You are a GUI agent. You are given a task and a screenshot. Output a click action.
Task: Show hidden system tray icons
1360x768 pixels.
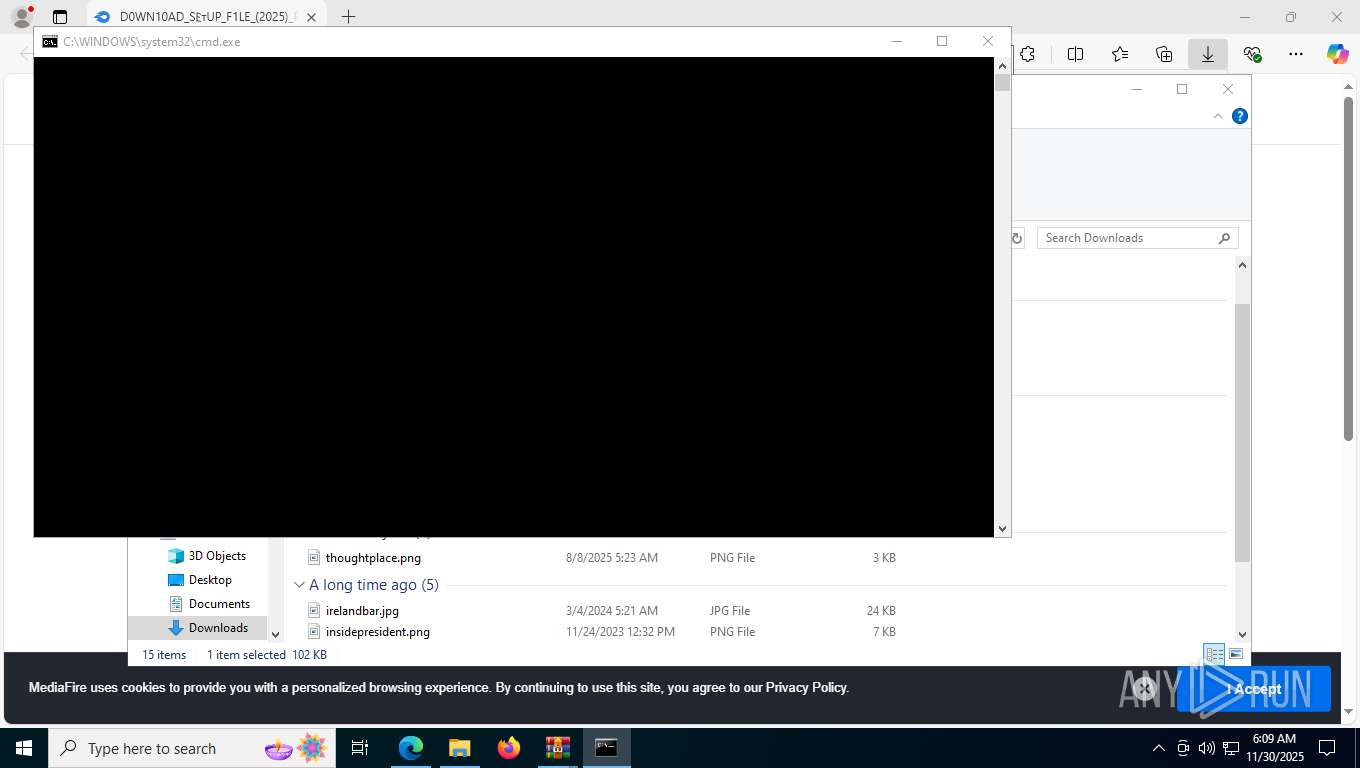pos(1159,748)
